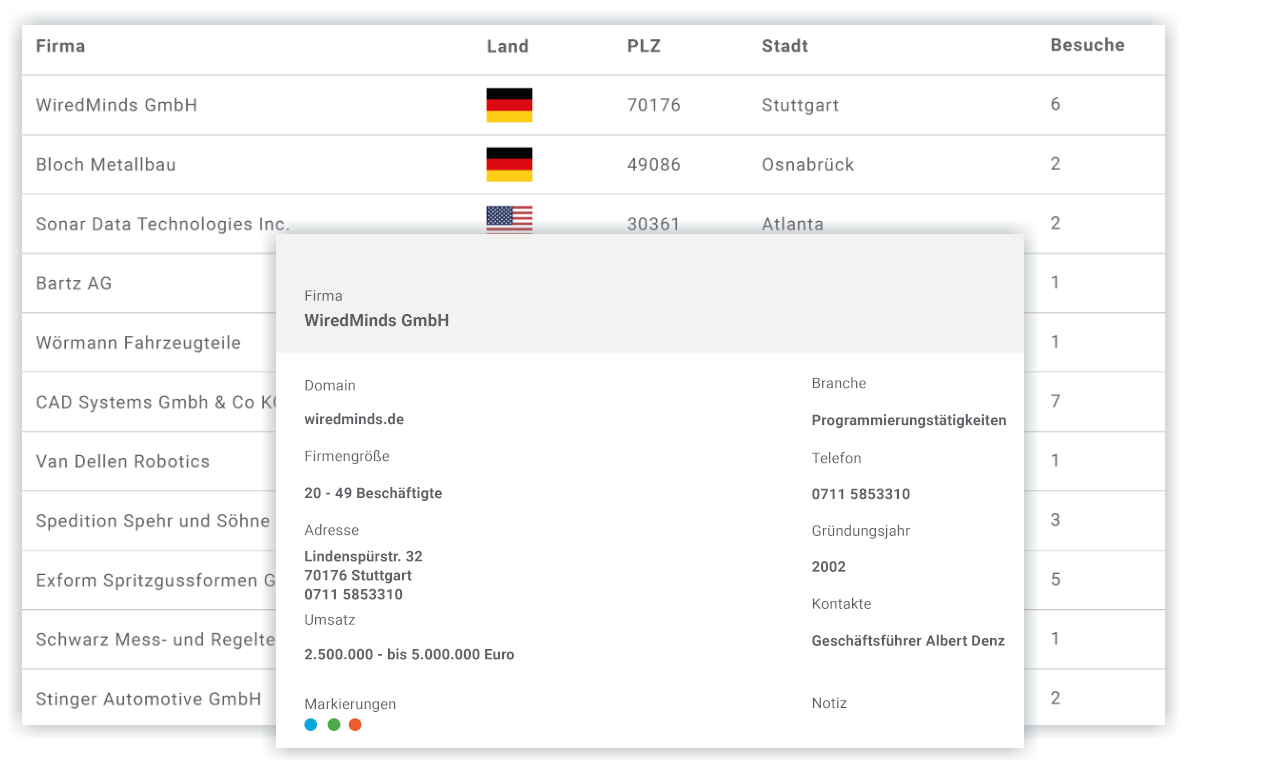Sort table by Land column header

click(508, 46)
